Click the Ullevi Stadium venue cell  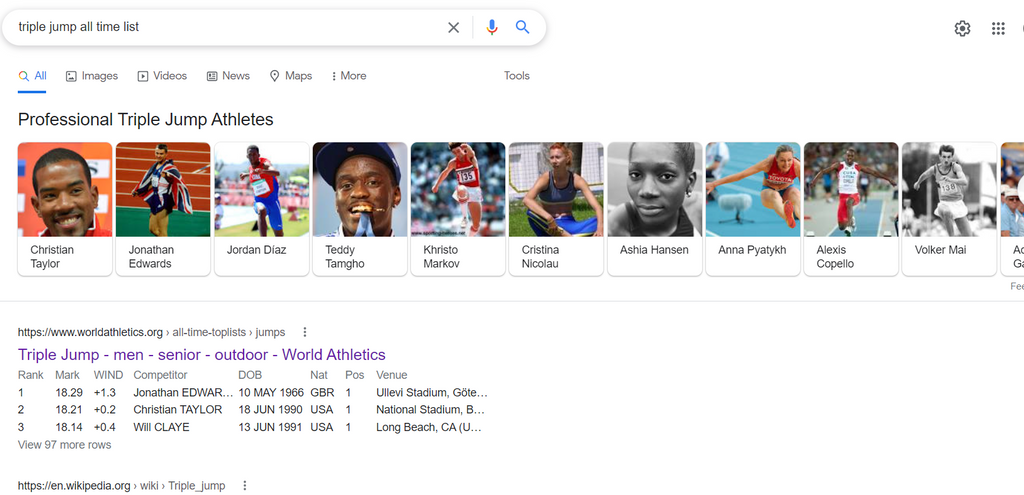432,392
